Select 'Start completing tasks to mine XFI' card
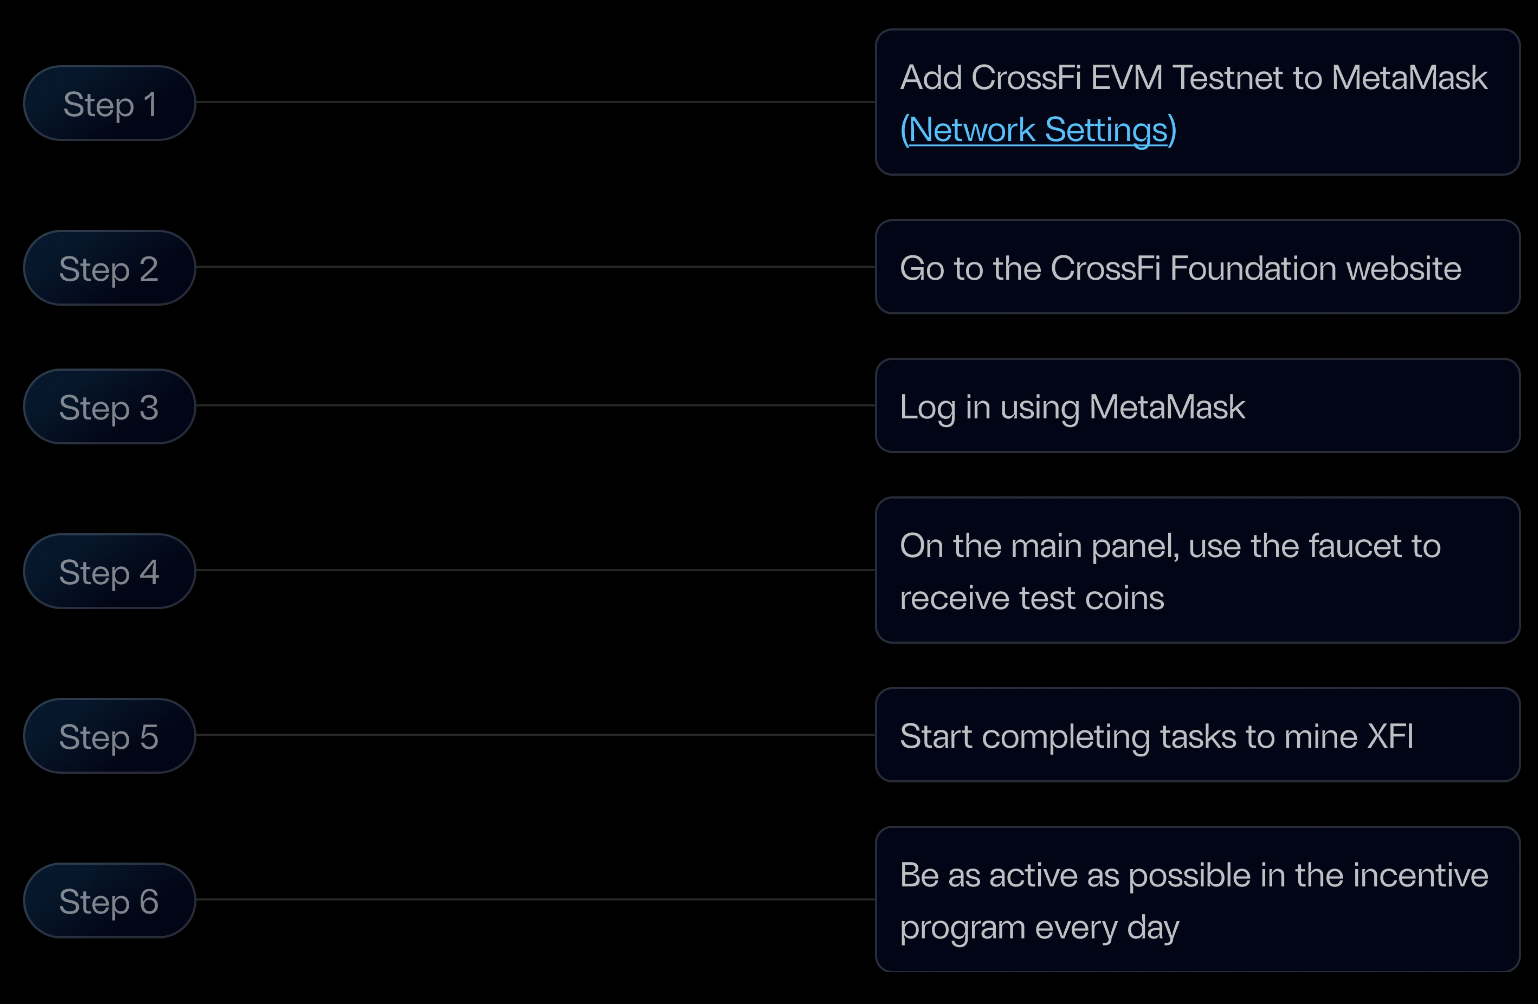 [1198, 735]
